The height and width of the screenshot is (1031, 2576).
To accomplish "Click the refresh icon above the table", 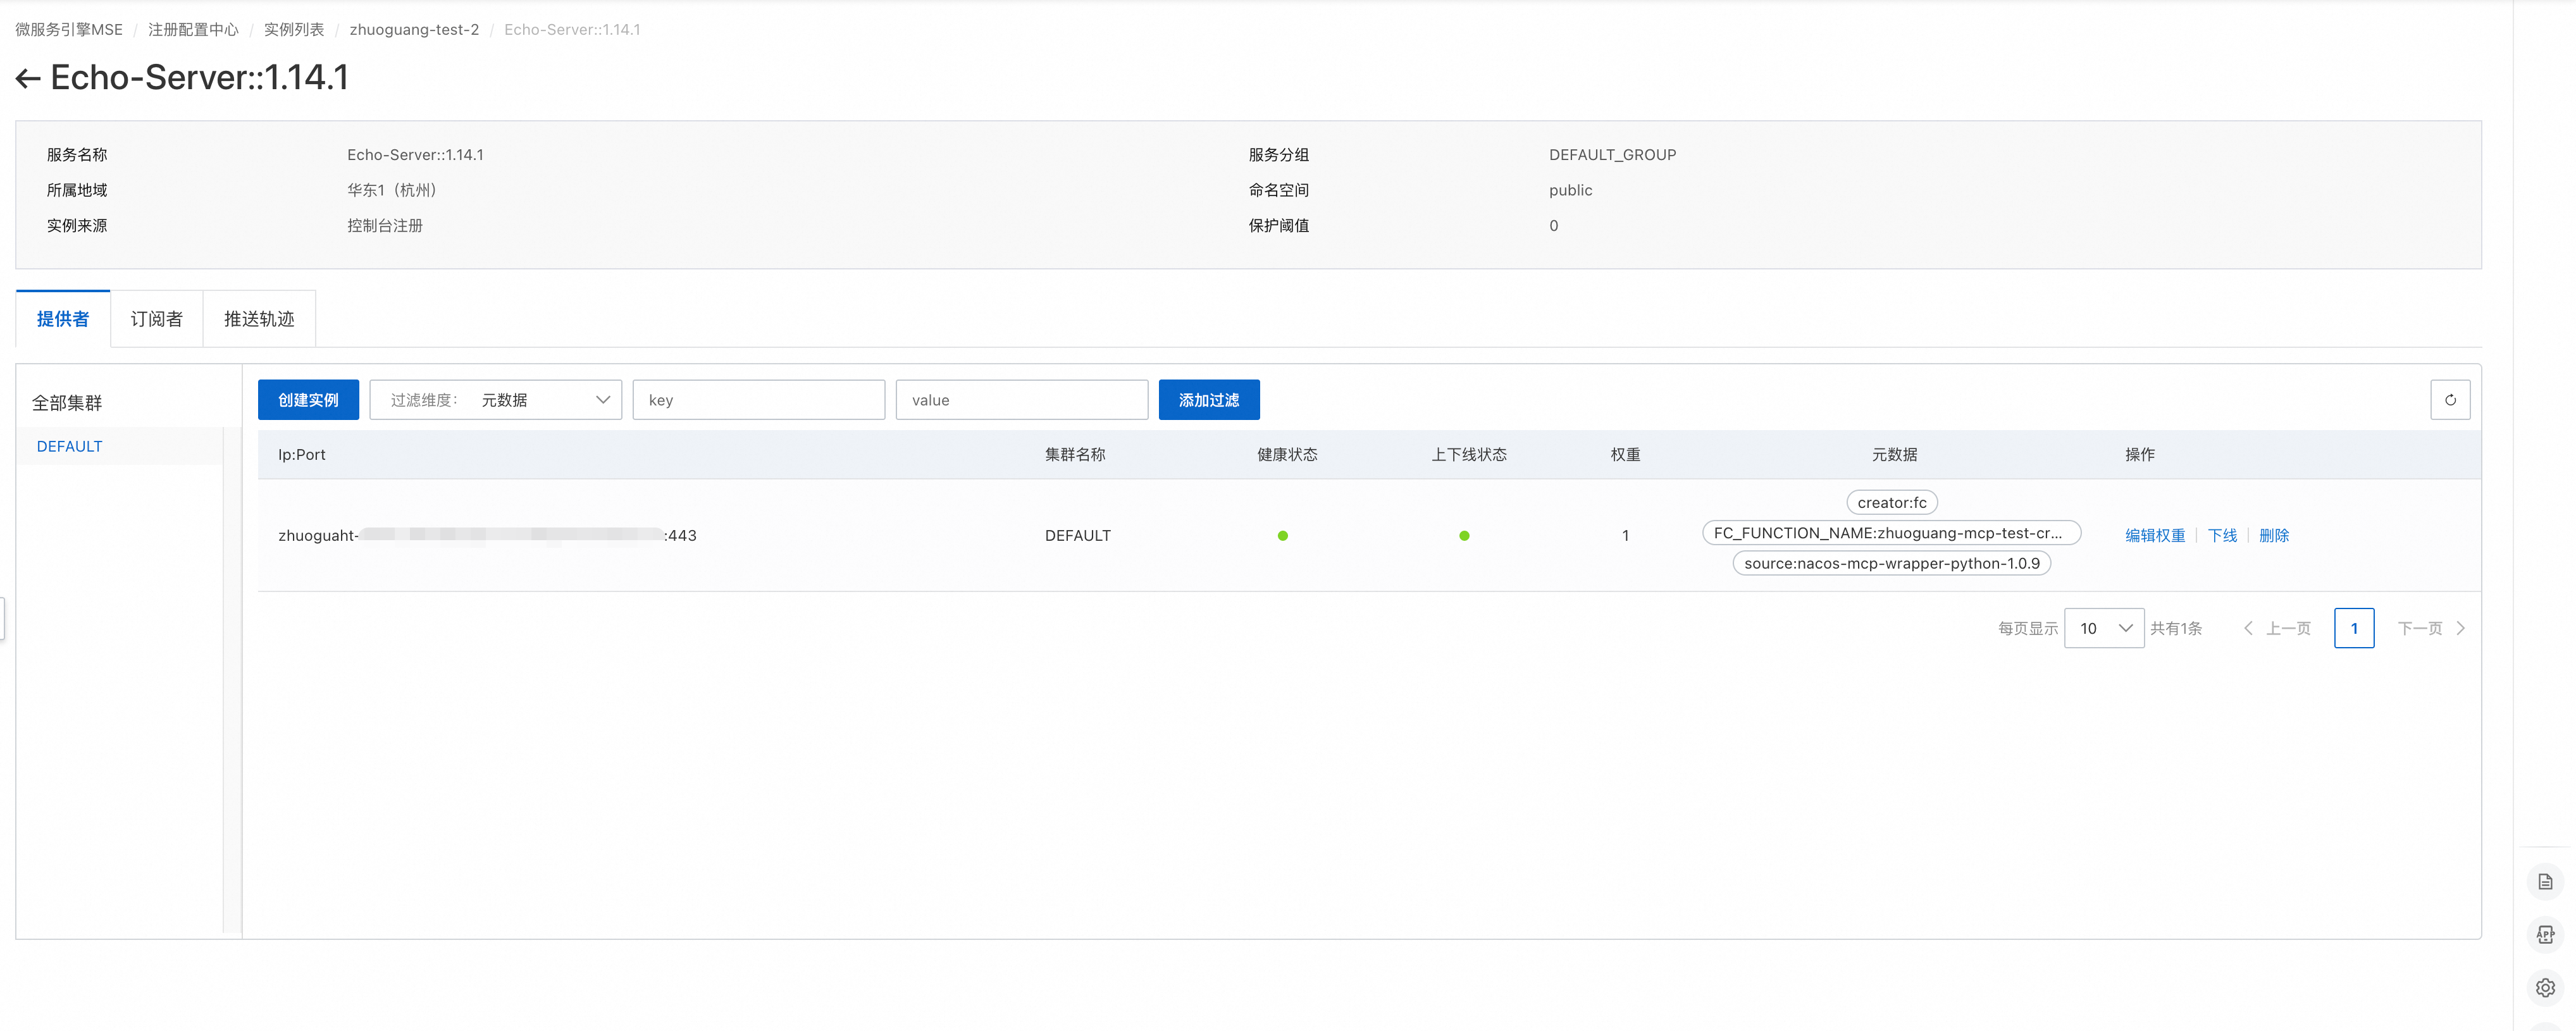I will click(2450, 400).
